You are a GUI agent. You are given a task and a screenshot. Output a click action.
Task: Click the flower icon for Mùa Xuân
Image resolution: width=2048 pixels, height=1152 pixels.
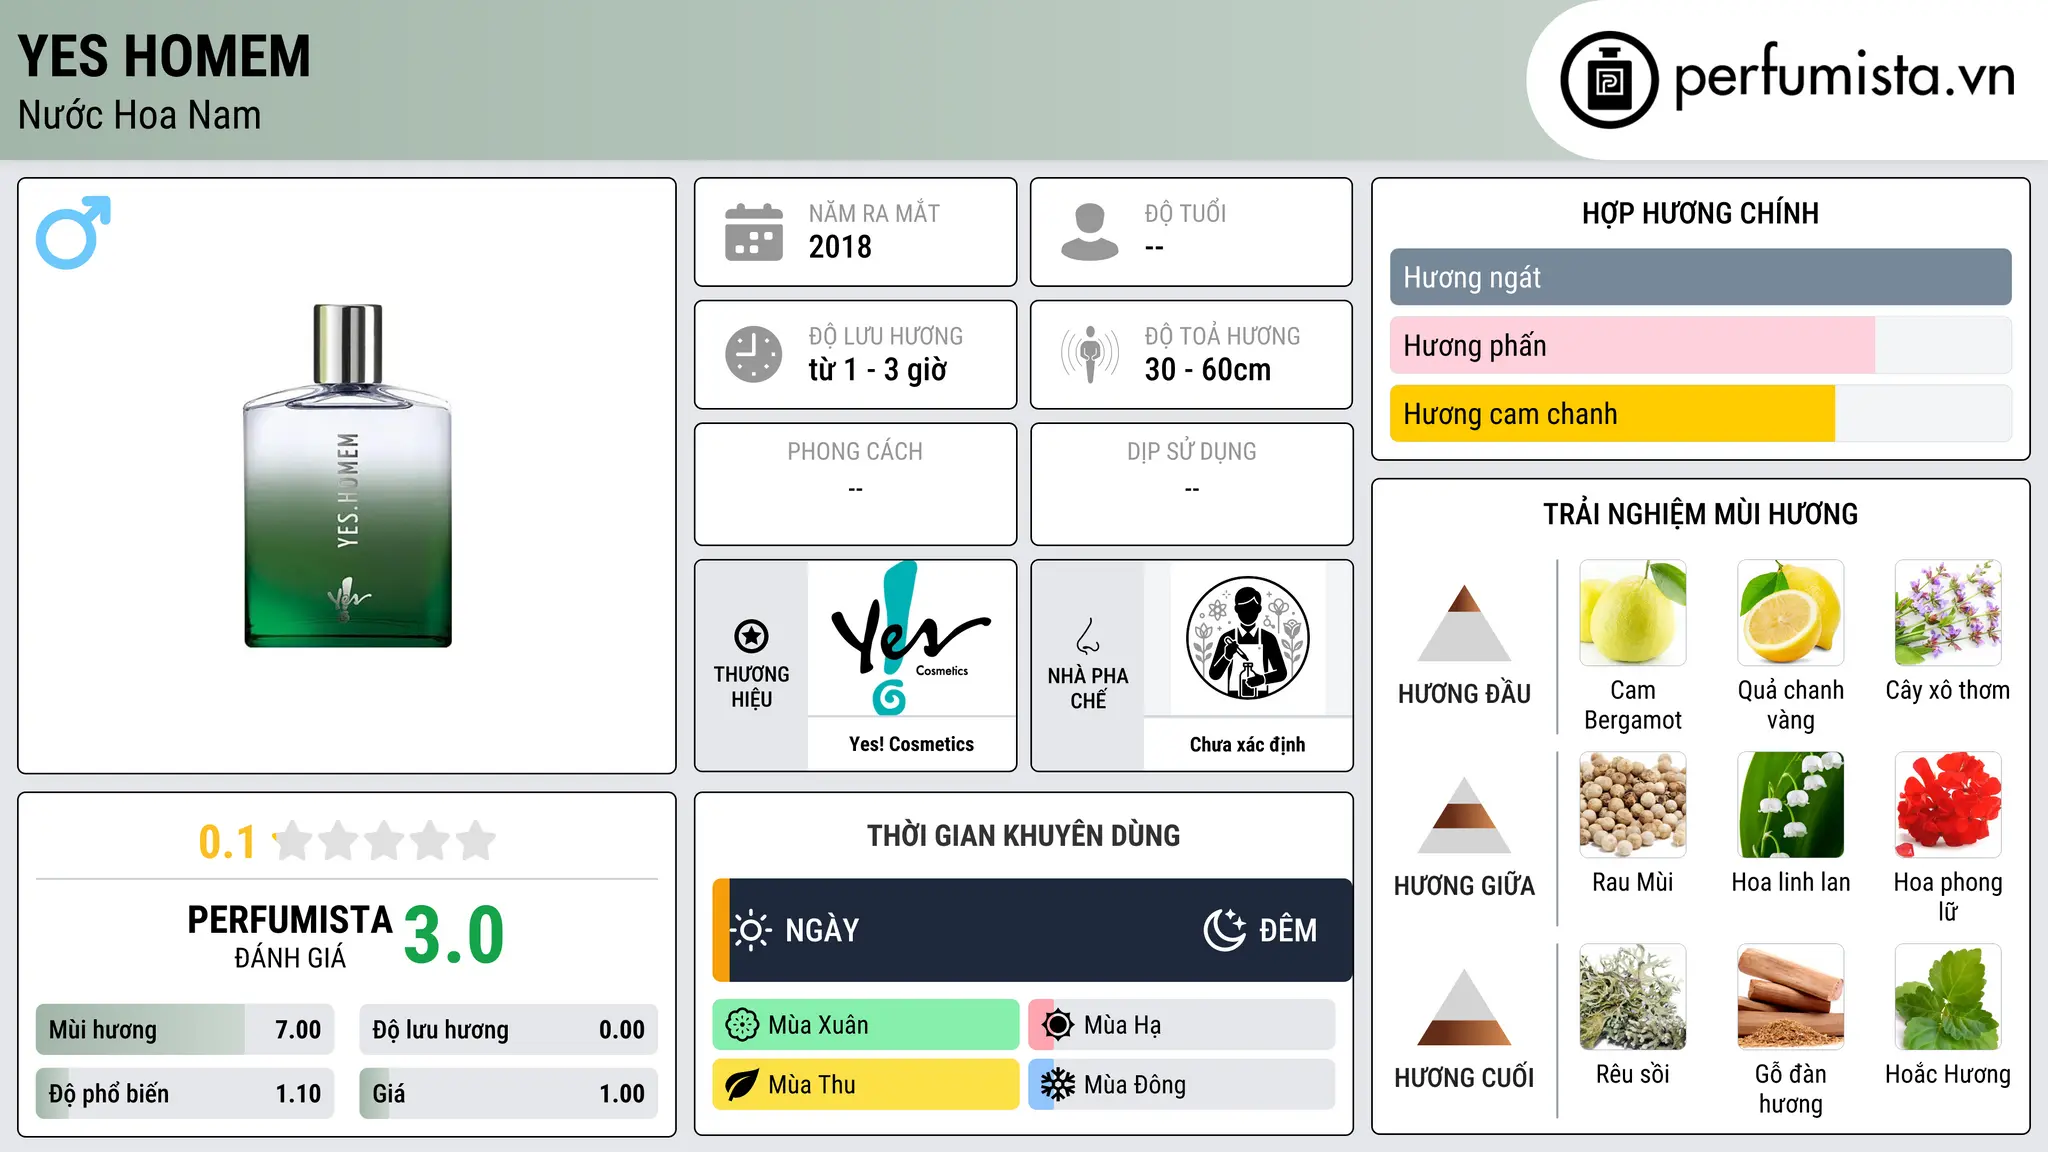pyautogui.click(x=742, y=1025)
